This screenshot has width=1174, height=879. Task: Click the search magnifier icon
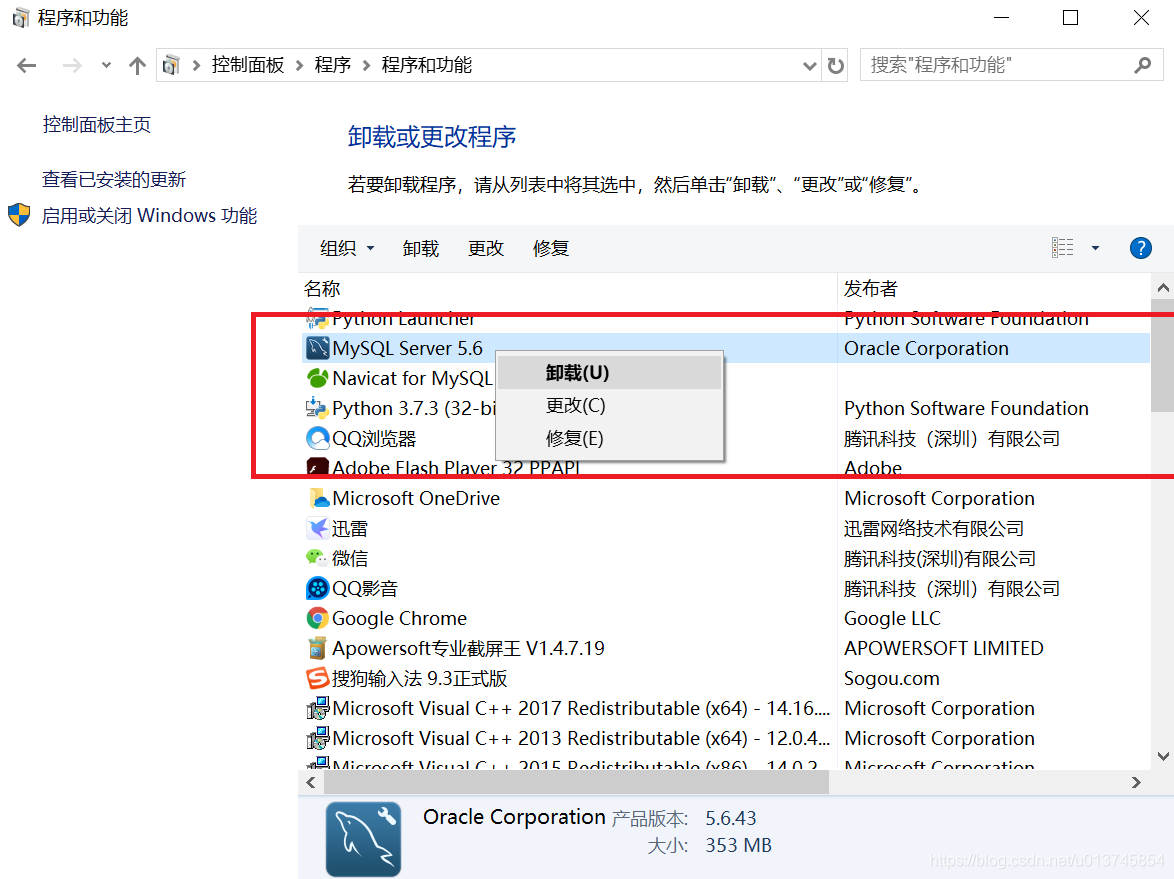click(1143, 65)
